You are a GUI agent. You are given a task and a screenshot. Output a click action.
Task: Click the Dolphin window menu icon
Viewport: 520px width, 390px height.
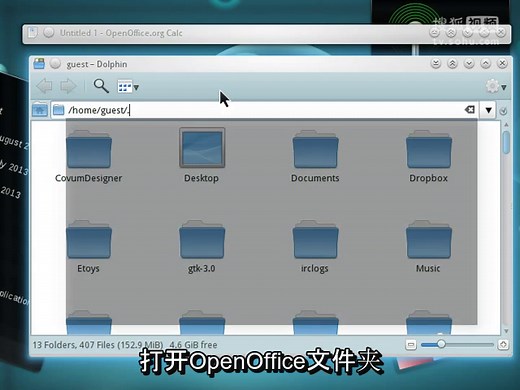click(x=39, y=63)
